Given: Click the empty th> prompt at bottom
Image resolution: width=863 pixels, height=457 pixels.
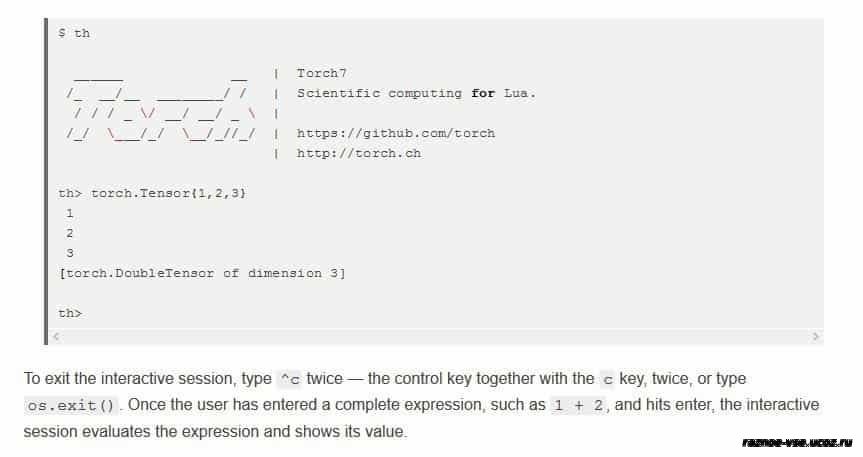Looking at the screenshot, I should tap(70, 313).
